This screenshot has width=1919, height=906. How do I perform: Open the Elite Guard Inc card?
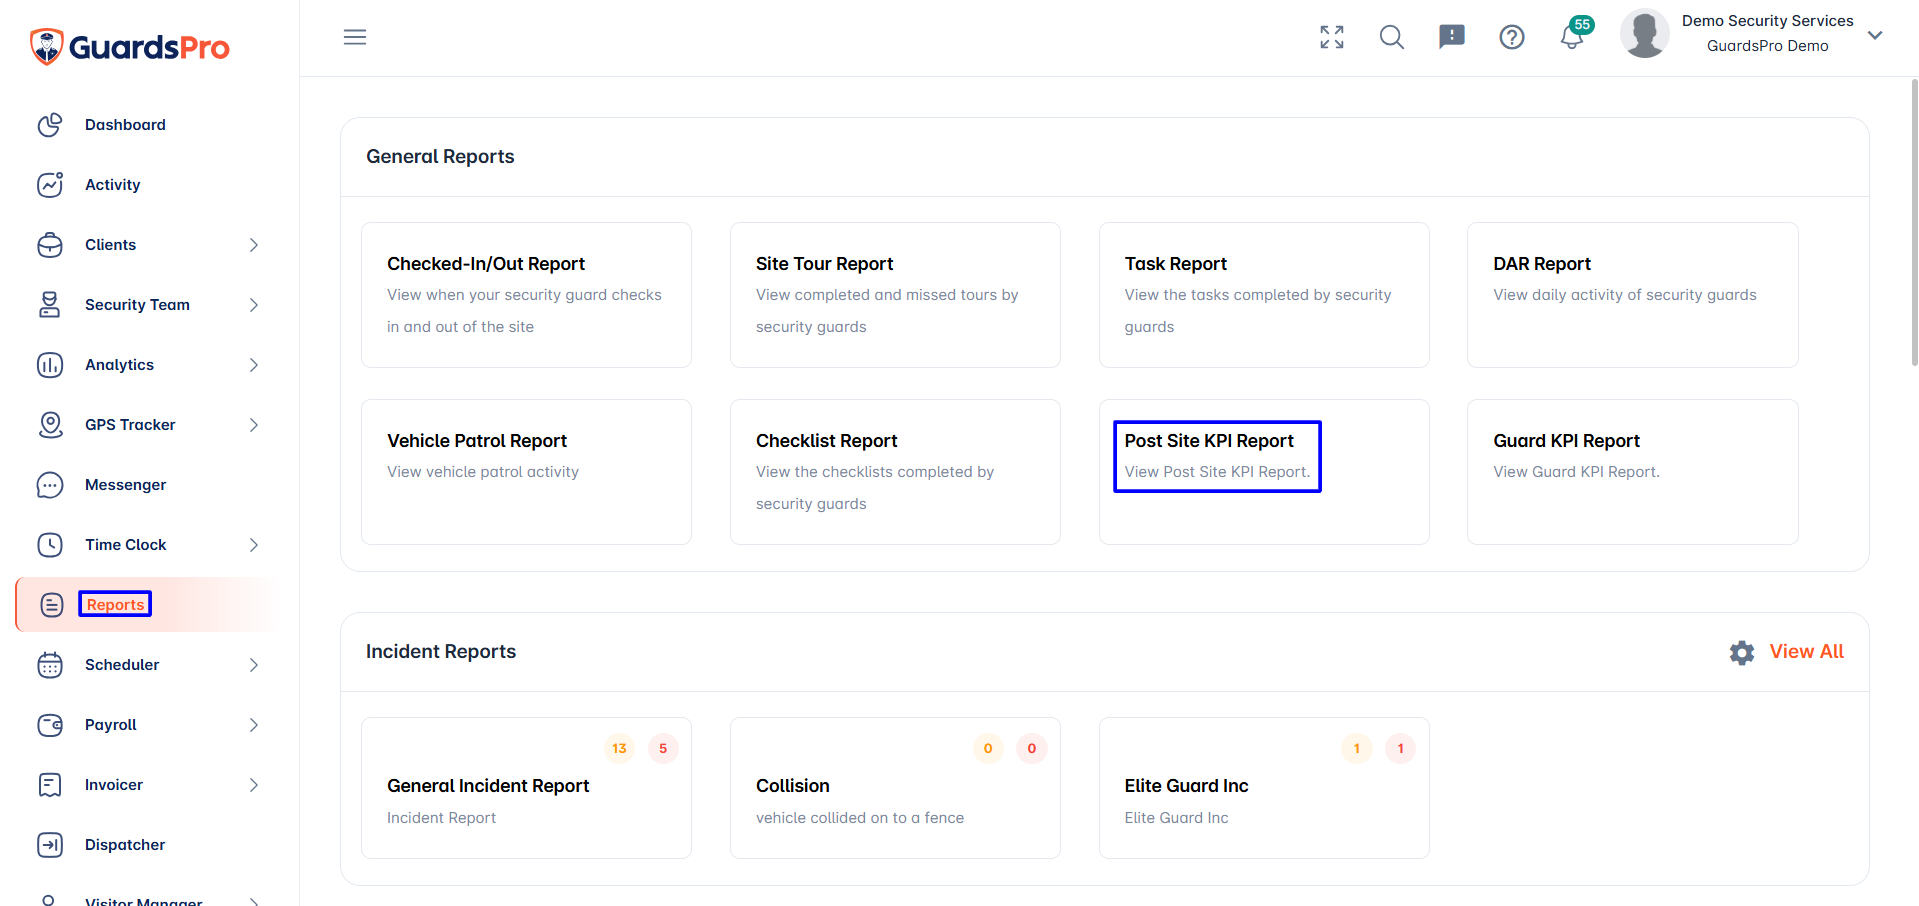[x=1264, y=788]
